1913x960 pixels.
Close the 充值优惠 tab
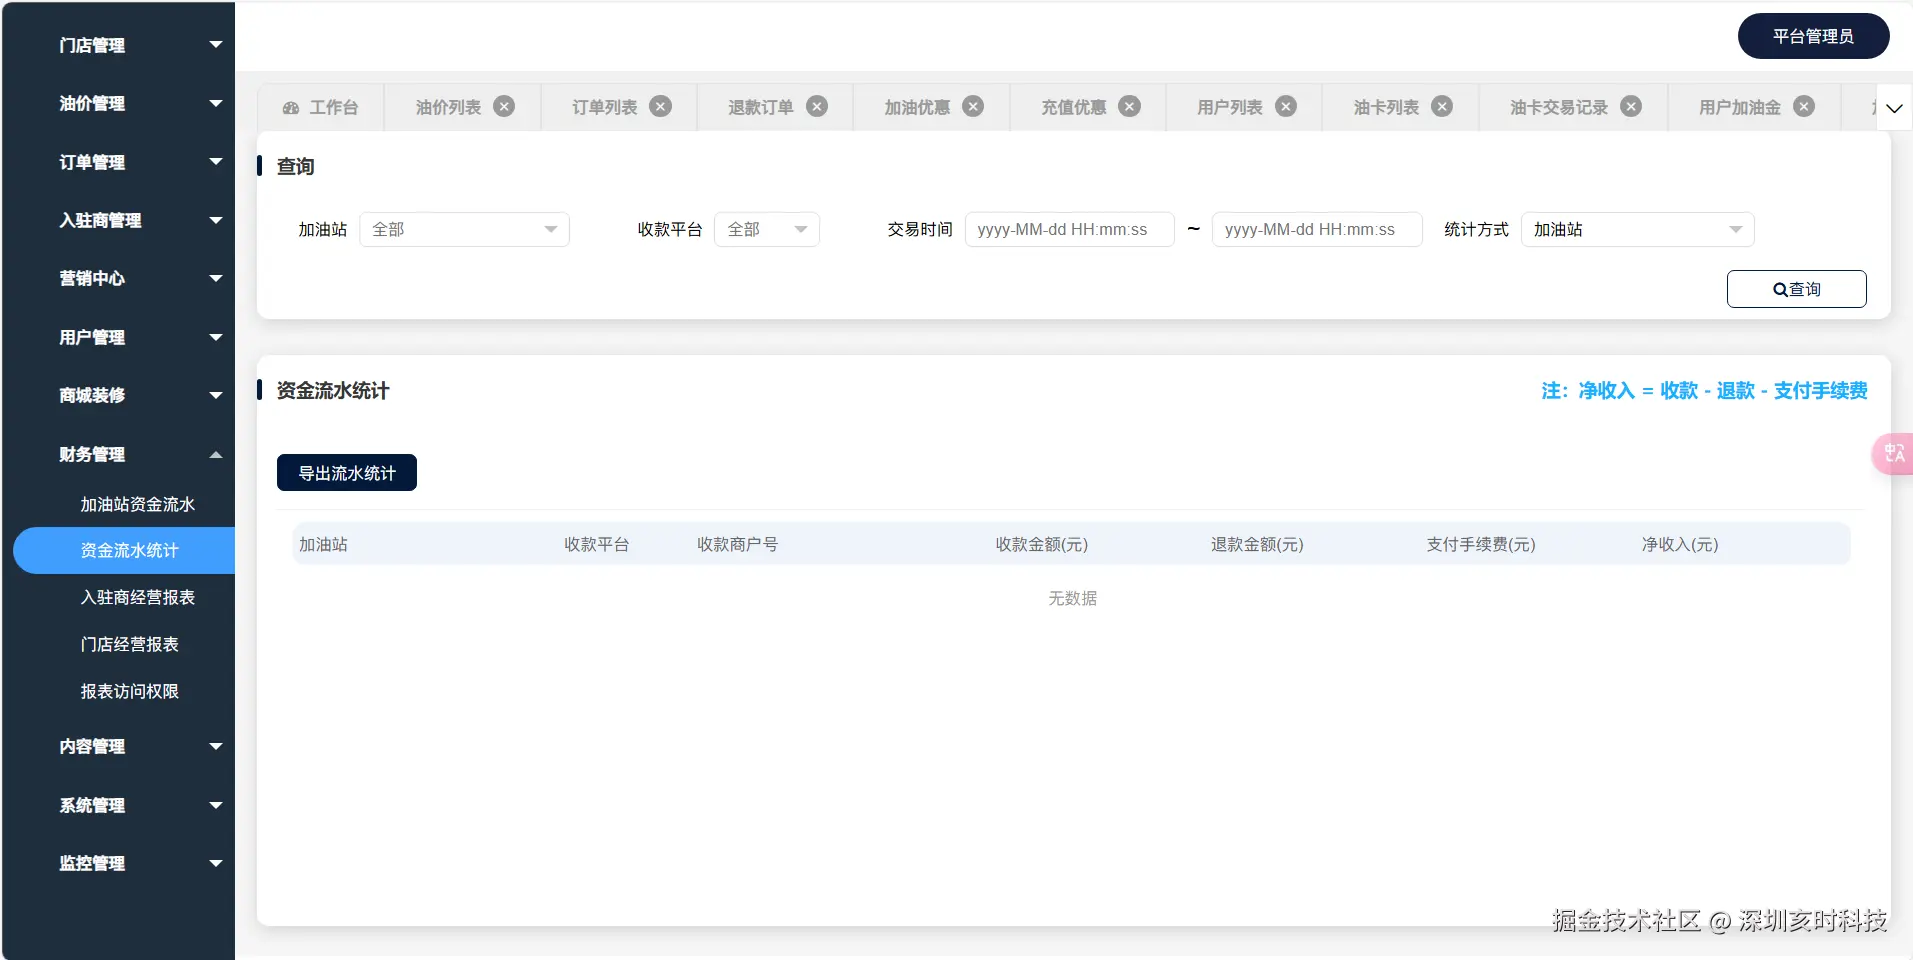(x=1130, y=106)
